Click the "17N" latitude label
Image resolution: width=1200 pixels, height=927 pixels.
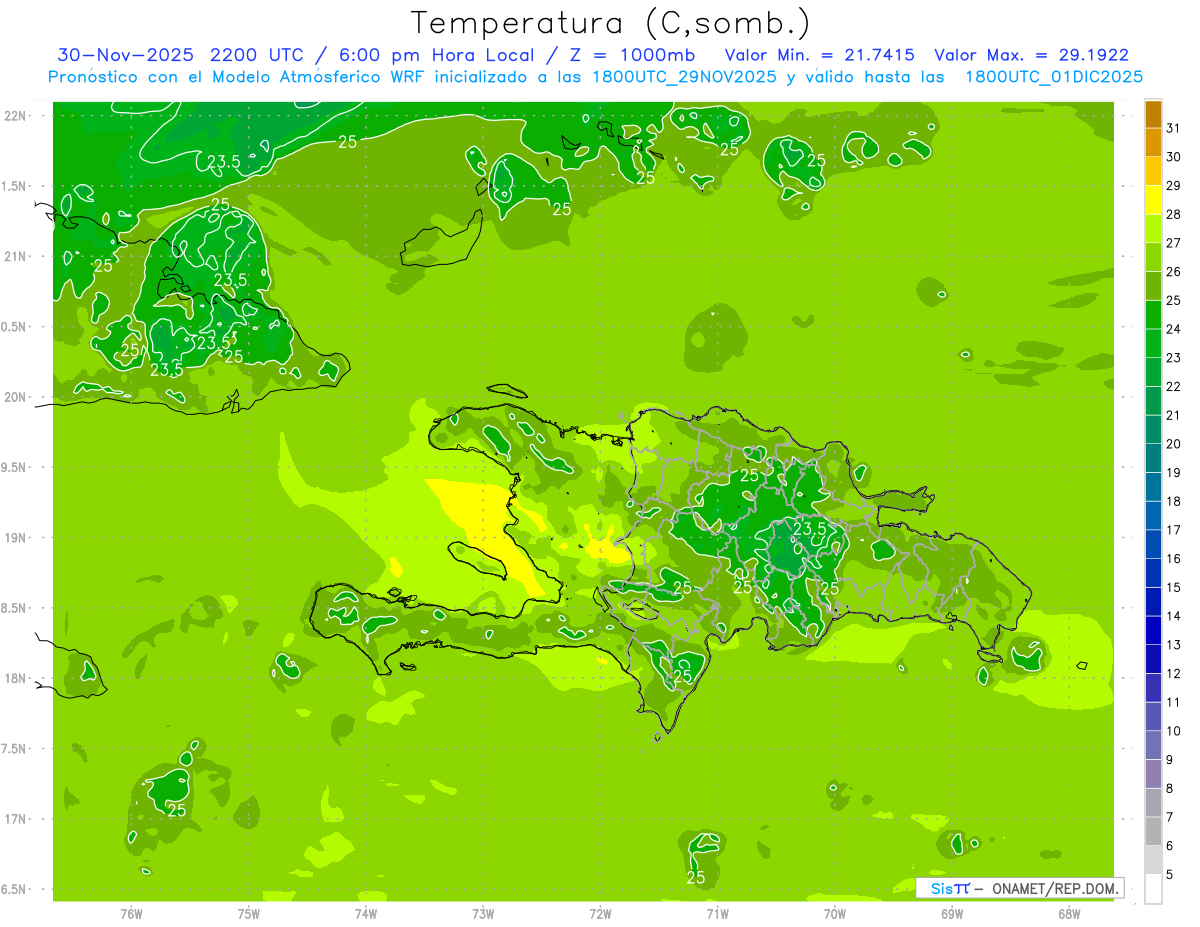click(16, 819)
